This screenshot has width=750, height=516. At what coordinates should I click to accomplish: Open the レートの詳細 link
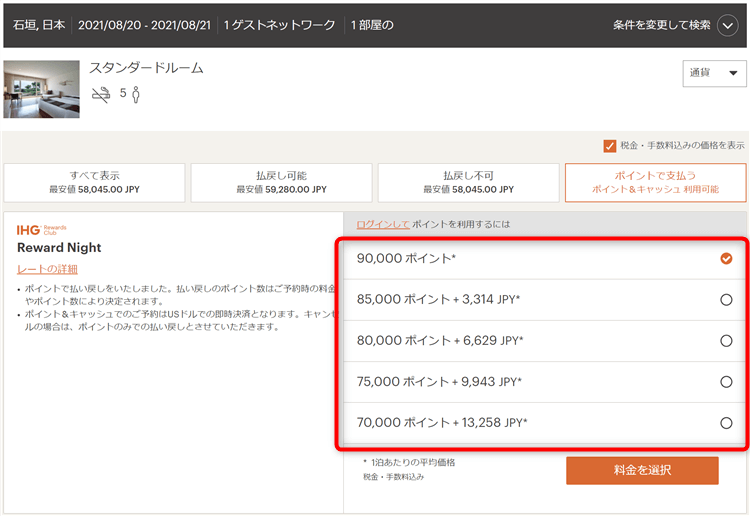(x=47, y=269)
